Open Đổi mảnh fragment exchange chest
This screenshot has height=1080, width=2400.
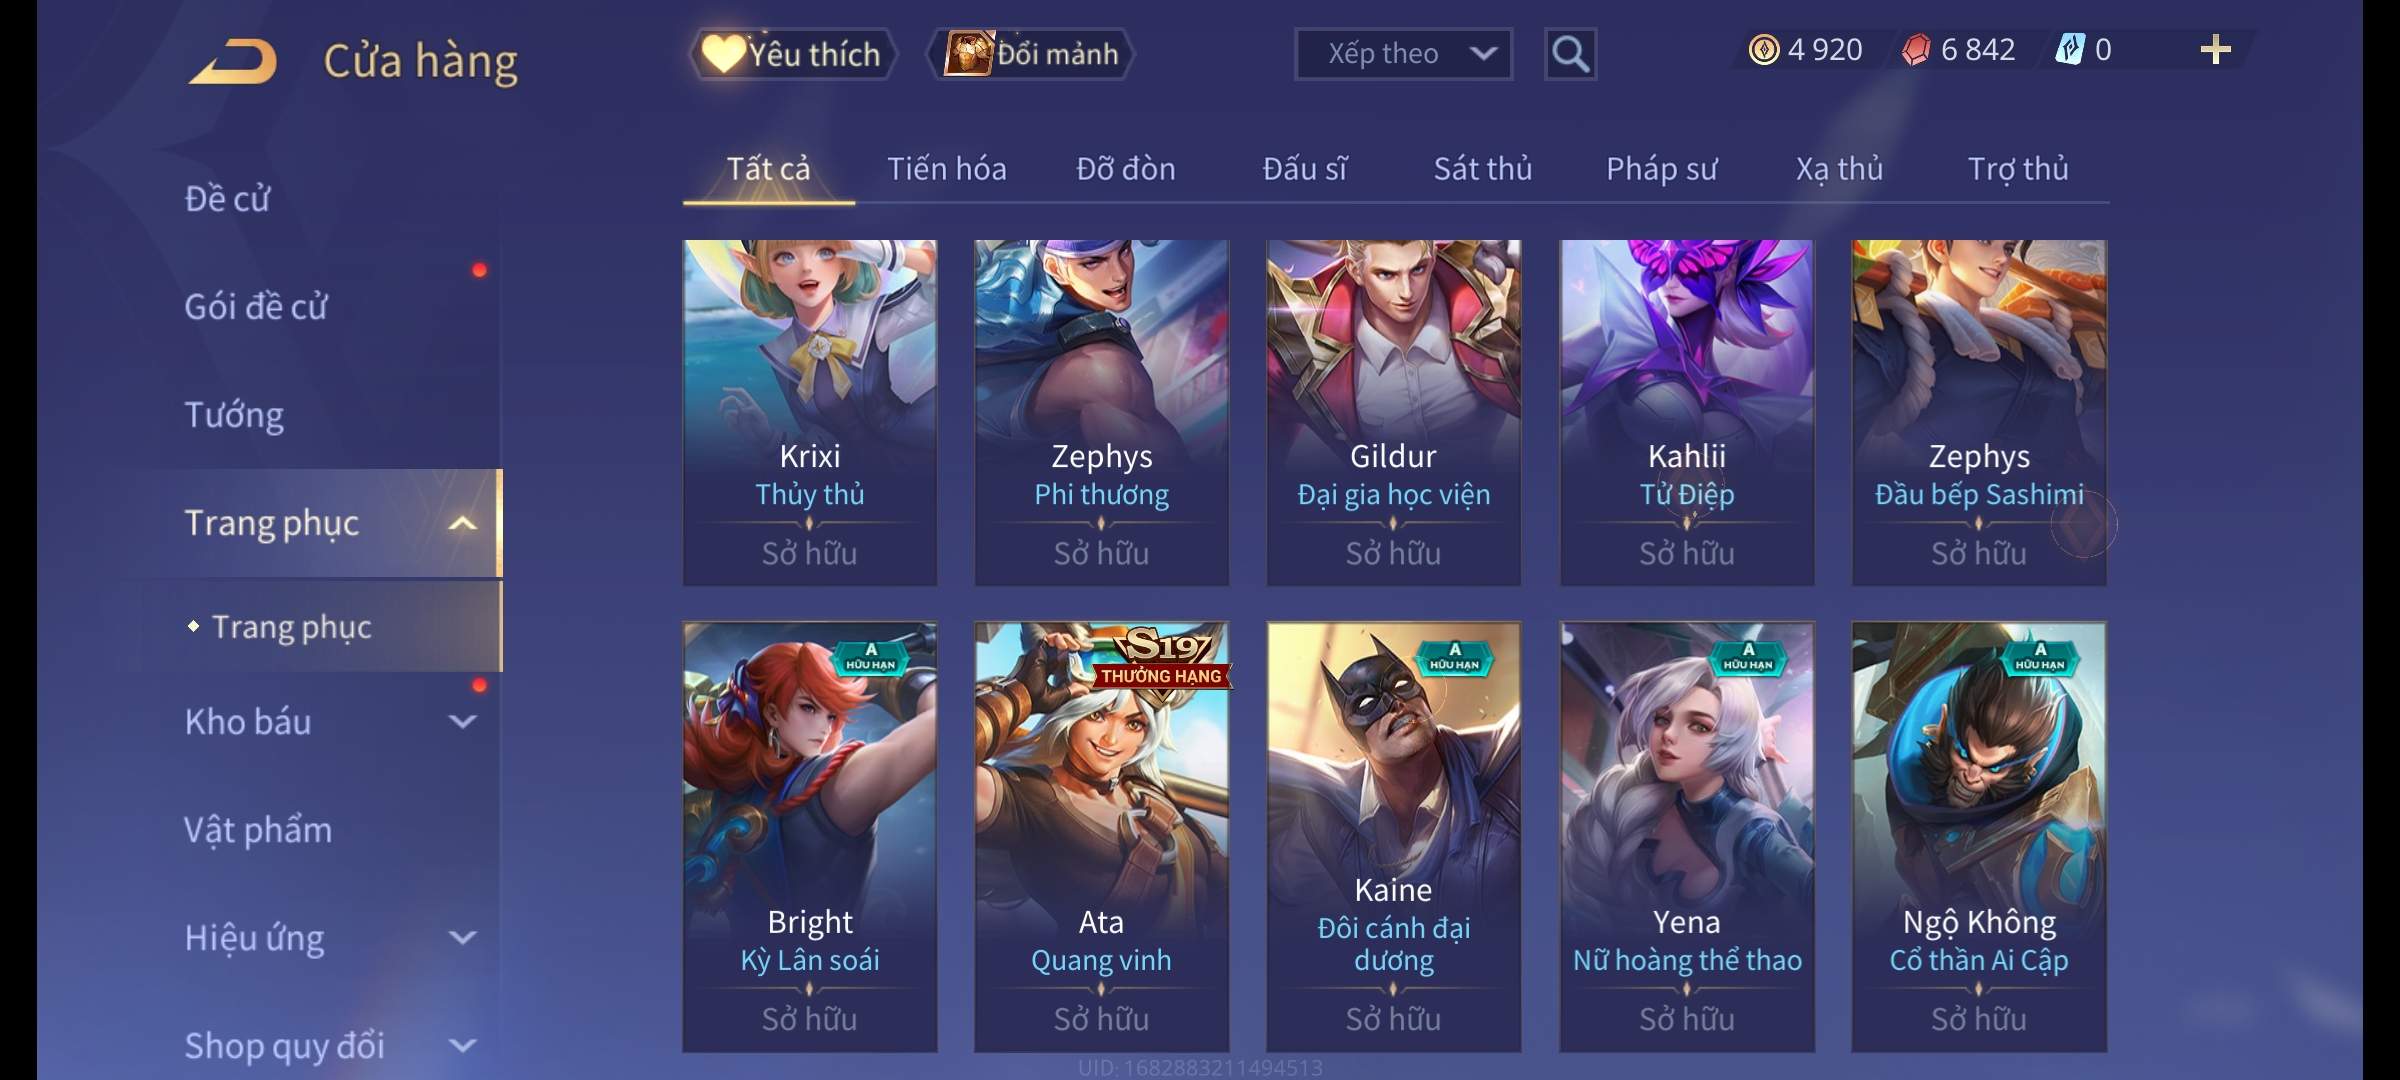1031,54
